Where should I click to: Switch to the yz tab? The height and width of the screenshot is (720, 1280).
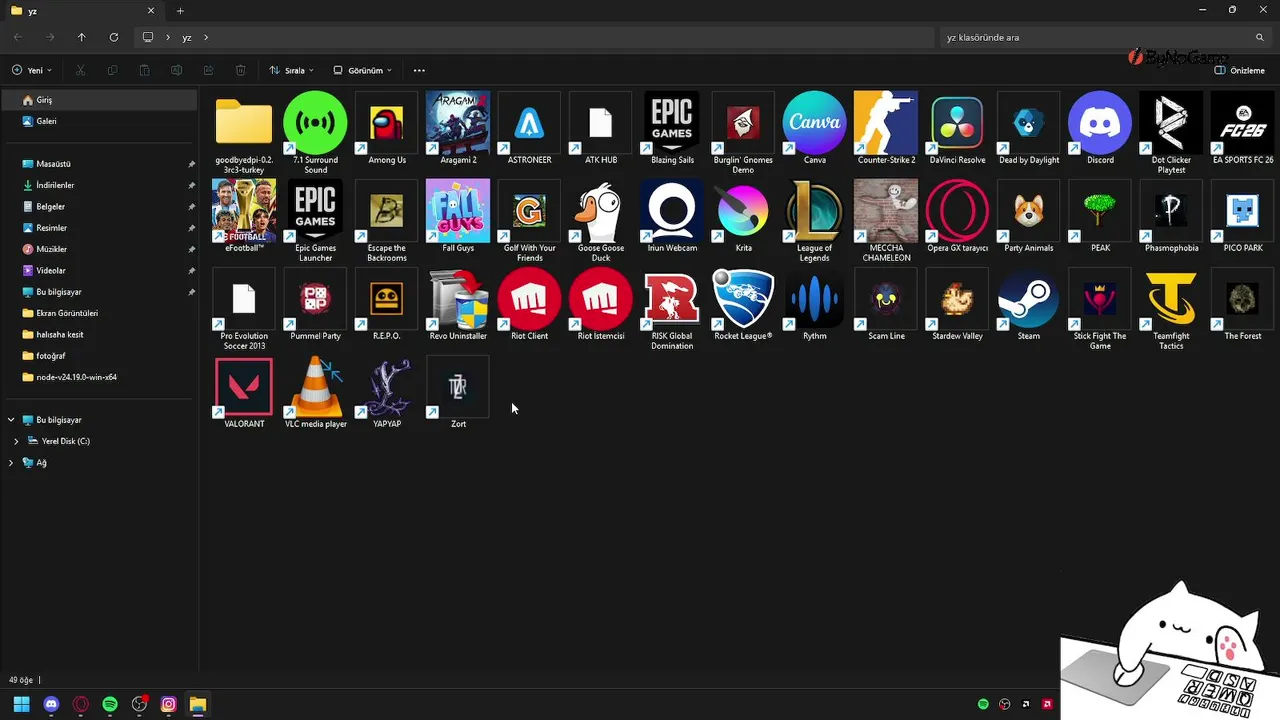[84, 11]
